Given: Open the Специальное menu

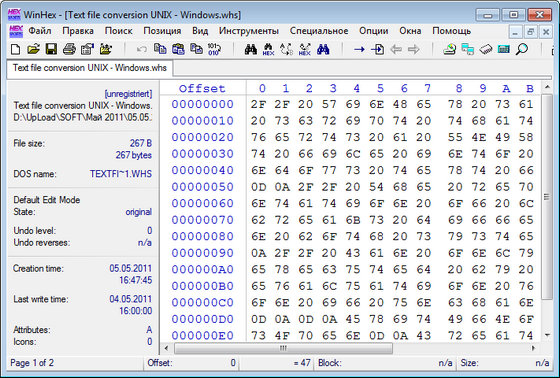Looking at the screenshot, I should click(319, 31).
